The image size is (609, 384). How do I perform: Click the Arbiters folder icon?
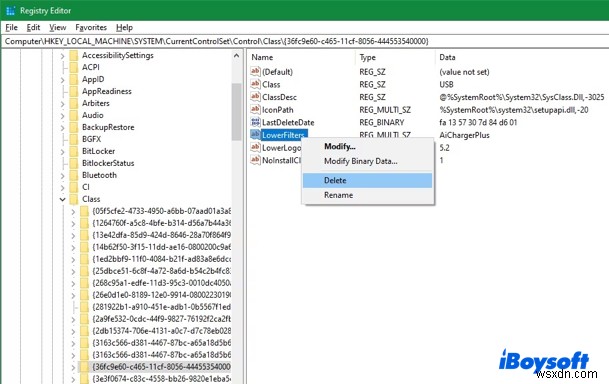pos(74,103)
